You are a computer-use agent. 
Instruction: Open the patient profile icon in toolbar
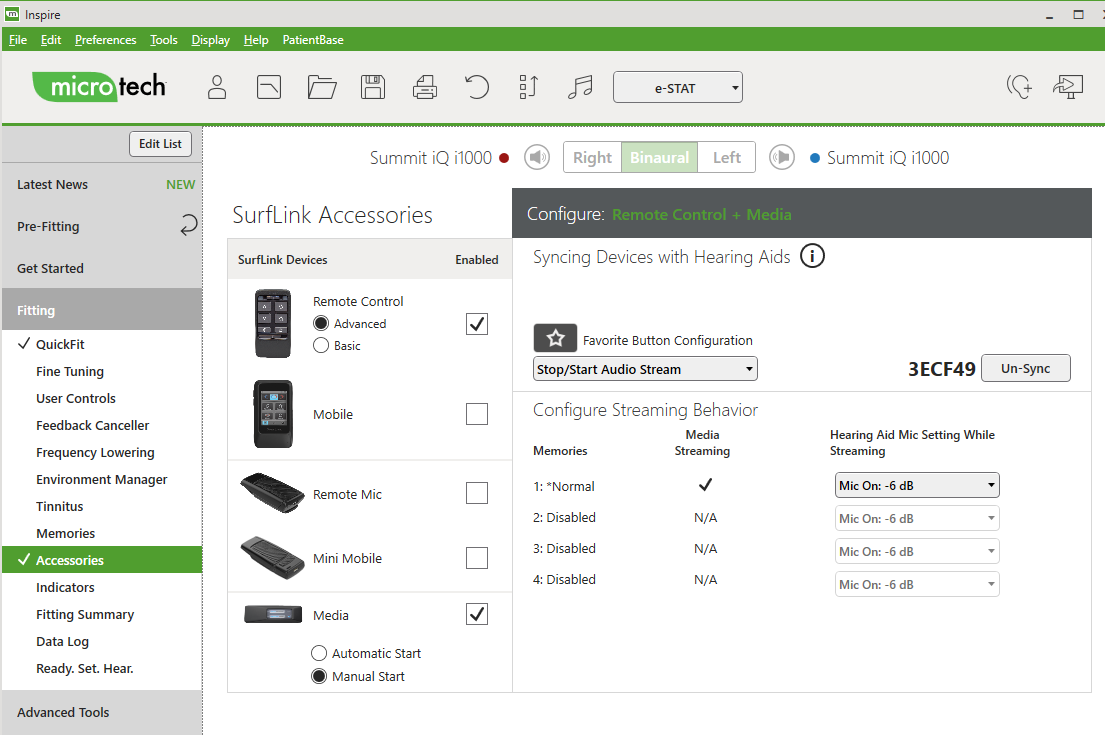(x=217, y=87)
